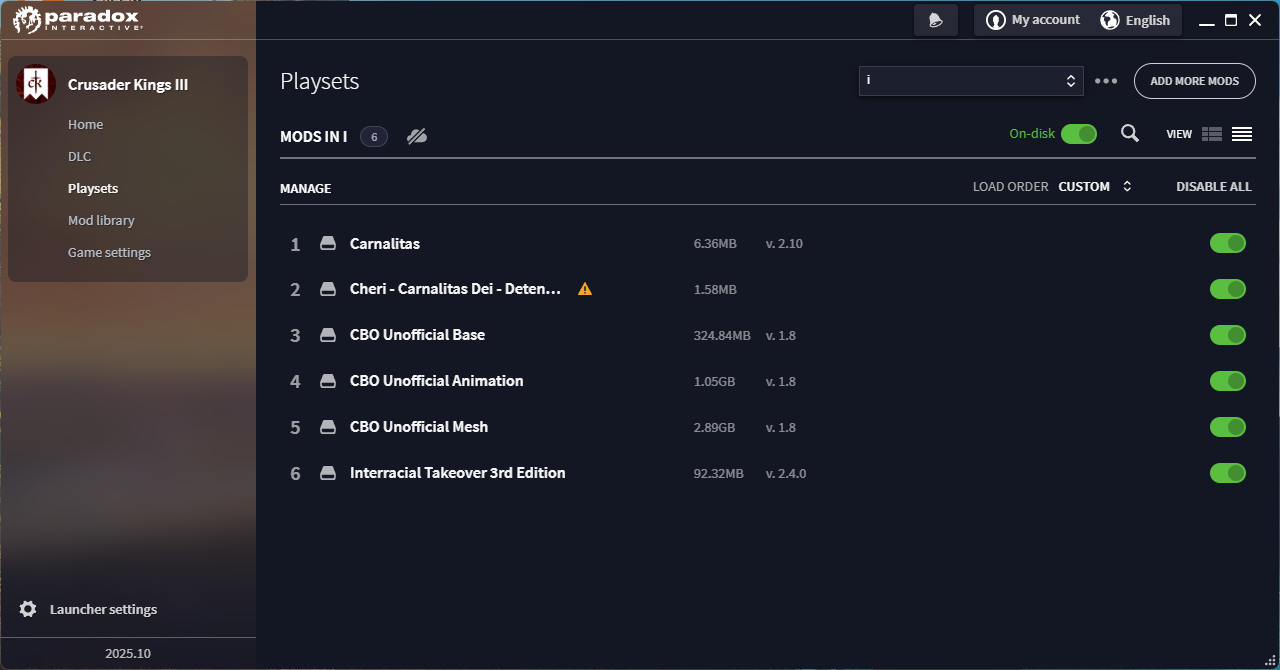The height and width of the screenshot is (670, 1280).
Task: Open the playset three-dots options menu
Action: tap(1106, 81)
